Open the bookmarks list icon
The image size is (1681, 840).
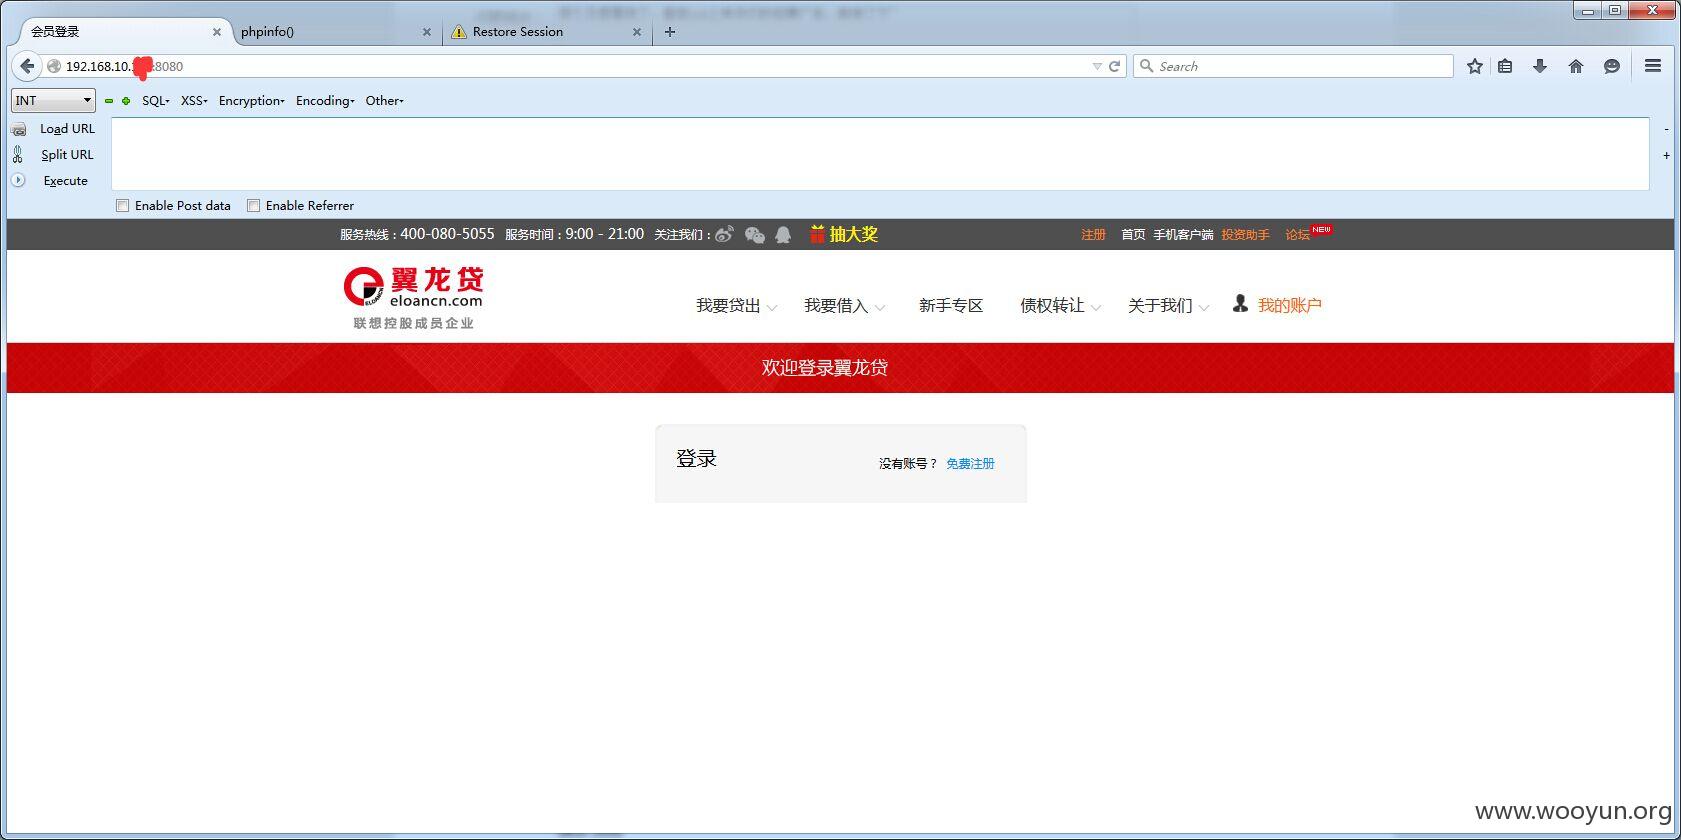point(1505,66)
